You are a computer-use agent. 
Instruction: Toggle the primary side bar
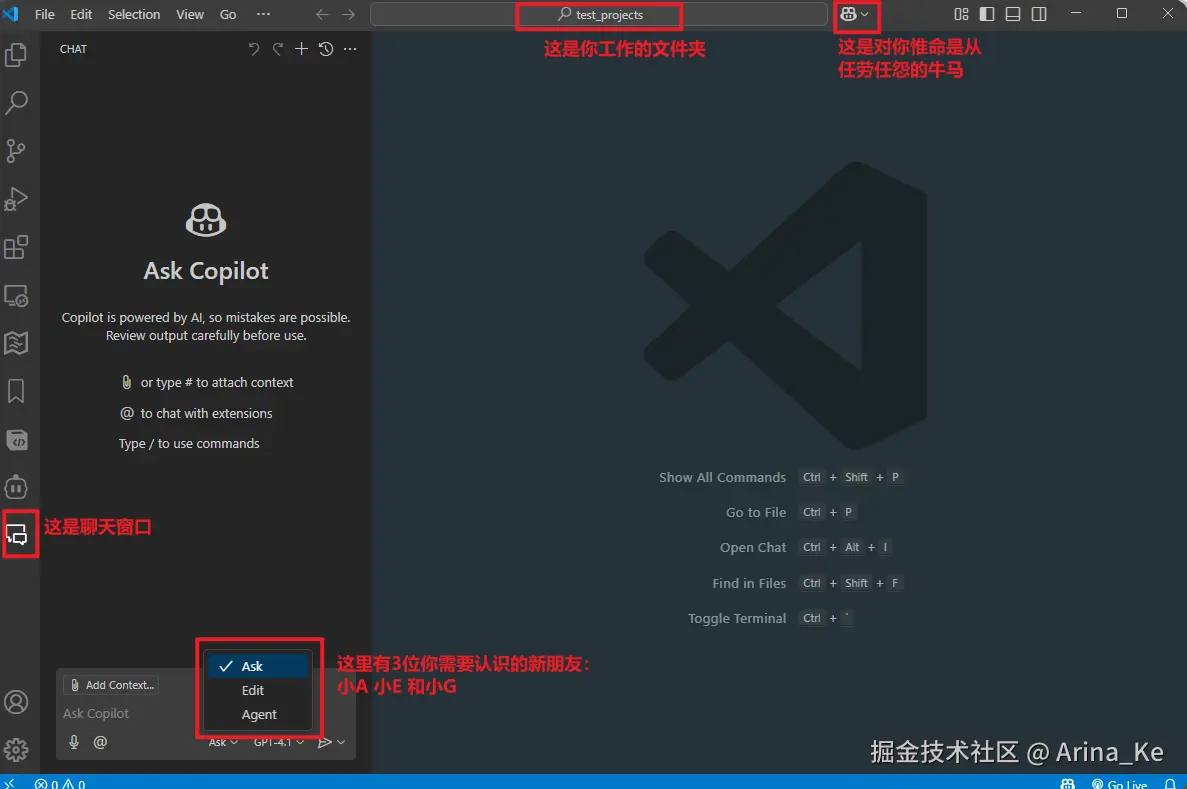click(987, 14)
